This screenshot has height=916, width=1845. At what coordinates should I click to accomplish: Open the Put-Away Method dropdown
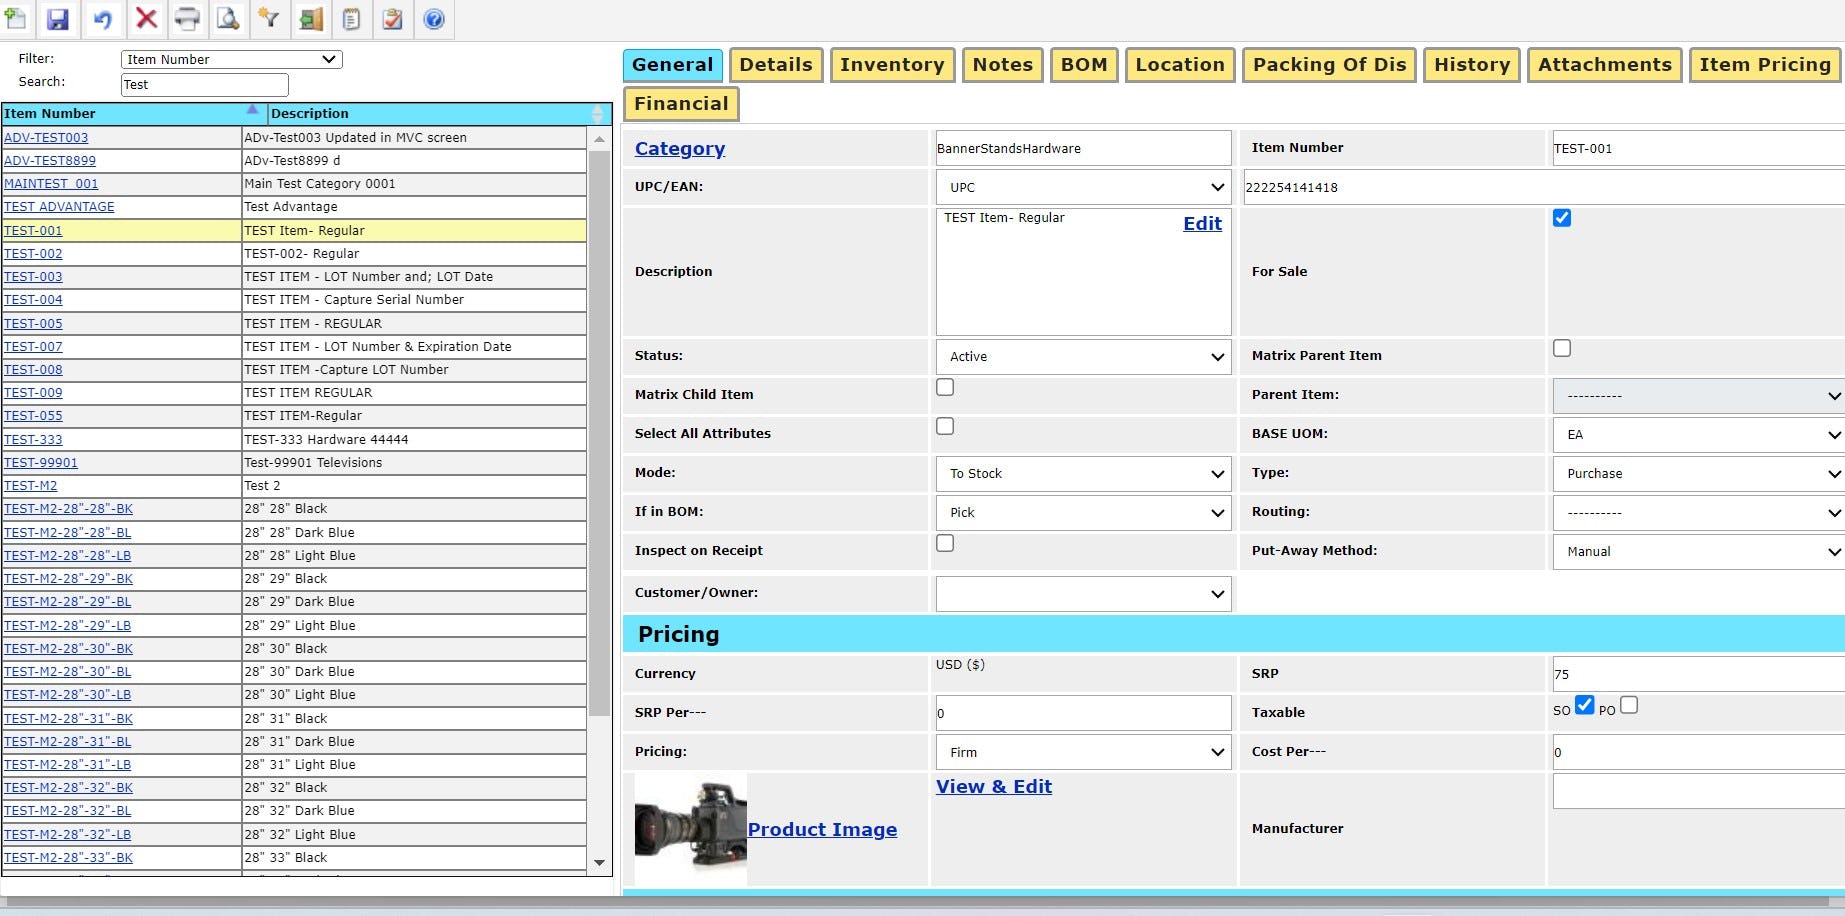click(x=1697, y=551)
